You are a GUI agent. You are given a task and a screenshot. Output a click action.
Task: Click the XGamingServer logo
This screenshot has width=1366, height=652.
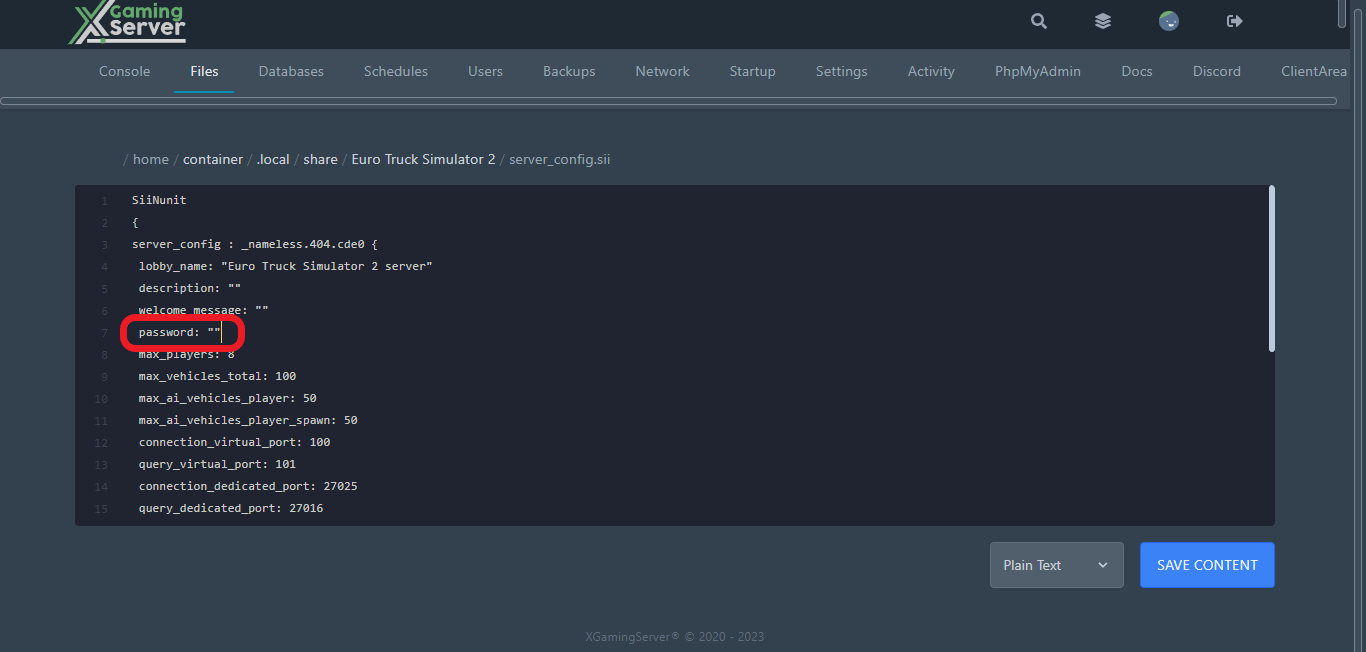126,22
